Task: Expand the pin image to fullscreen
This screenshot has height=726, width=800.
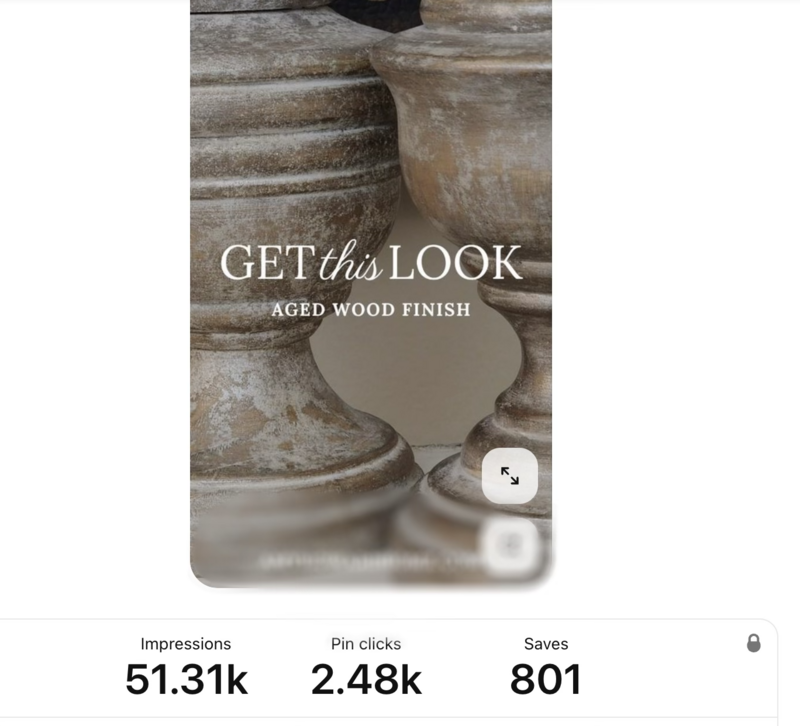Action: pos(510,475)
